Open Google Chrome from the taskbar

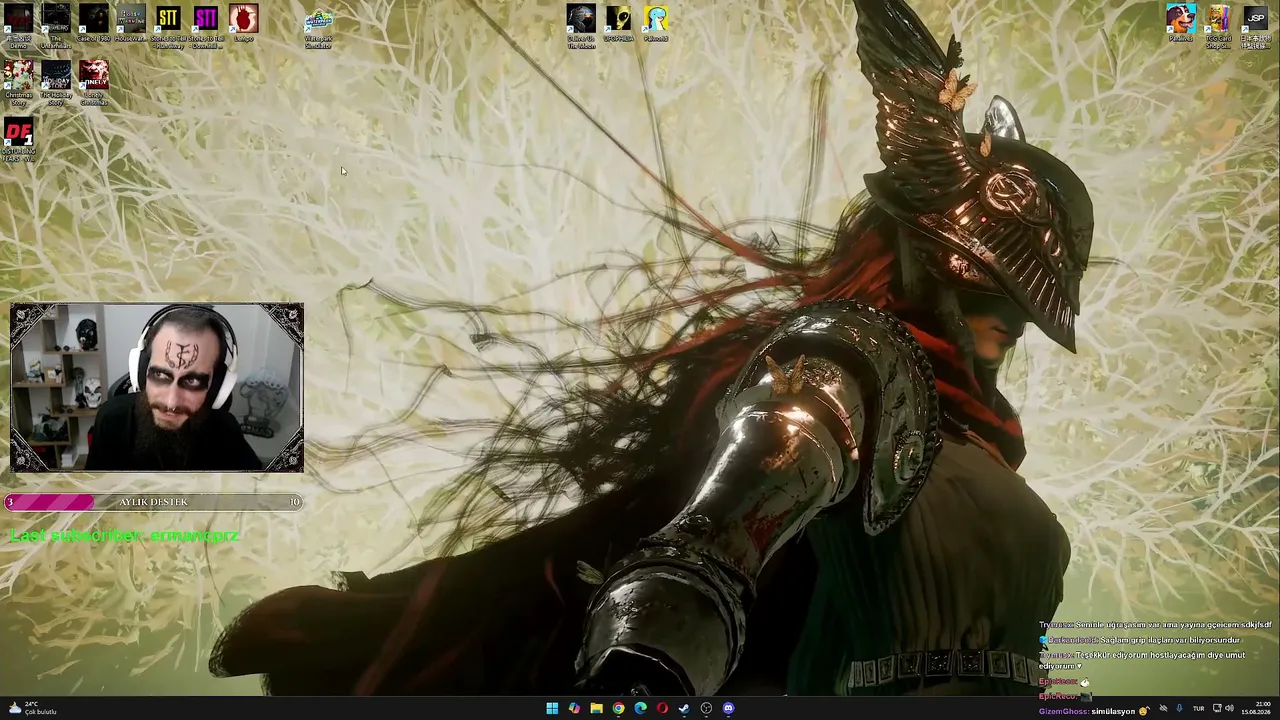(618, 708)
